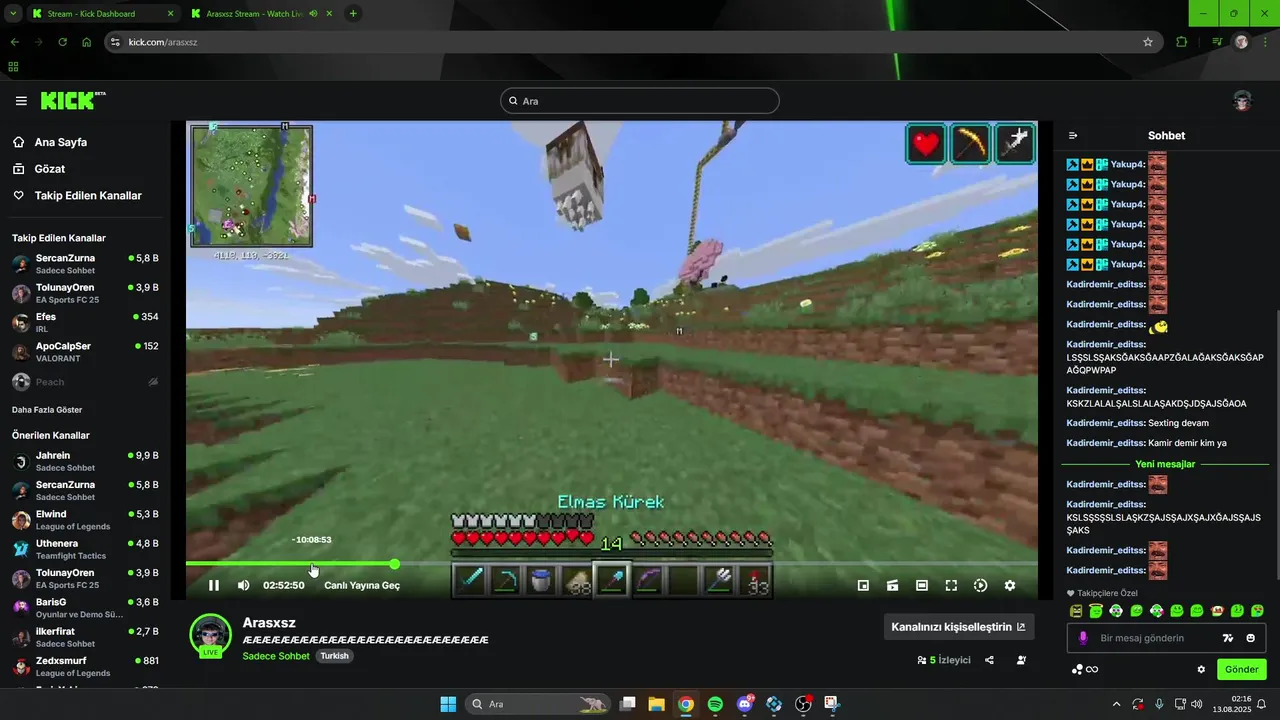
Task: Click the Arasxsz streamer avatar
Action: (x=211, y=636)
